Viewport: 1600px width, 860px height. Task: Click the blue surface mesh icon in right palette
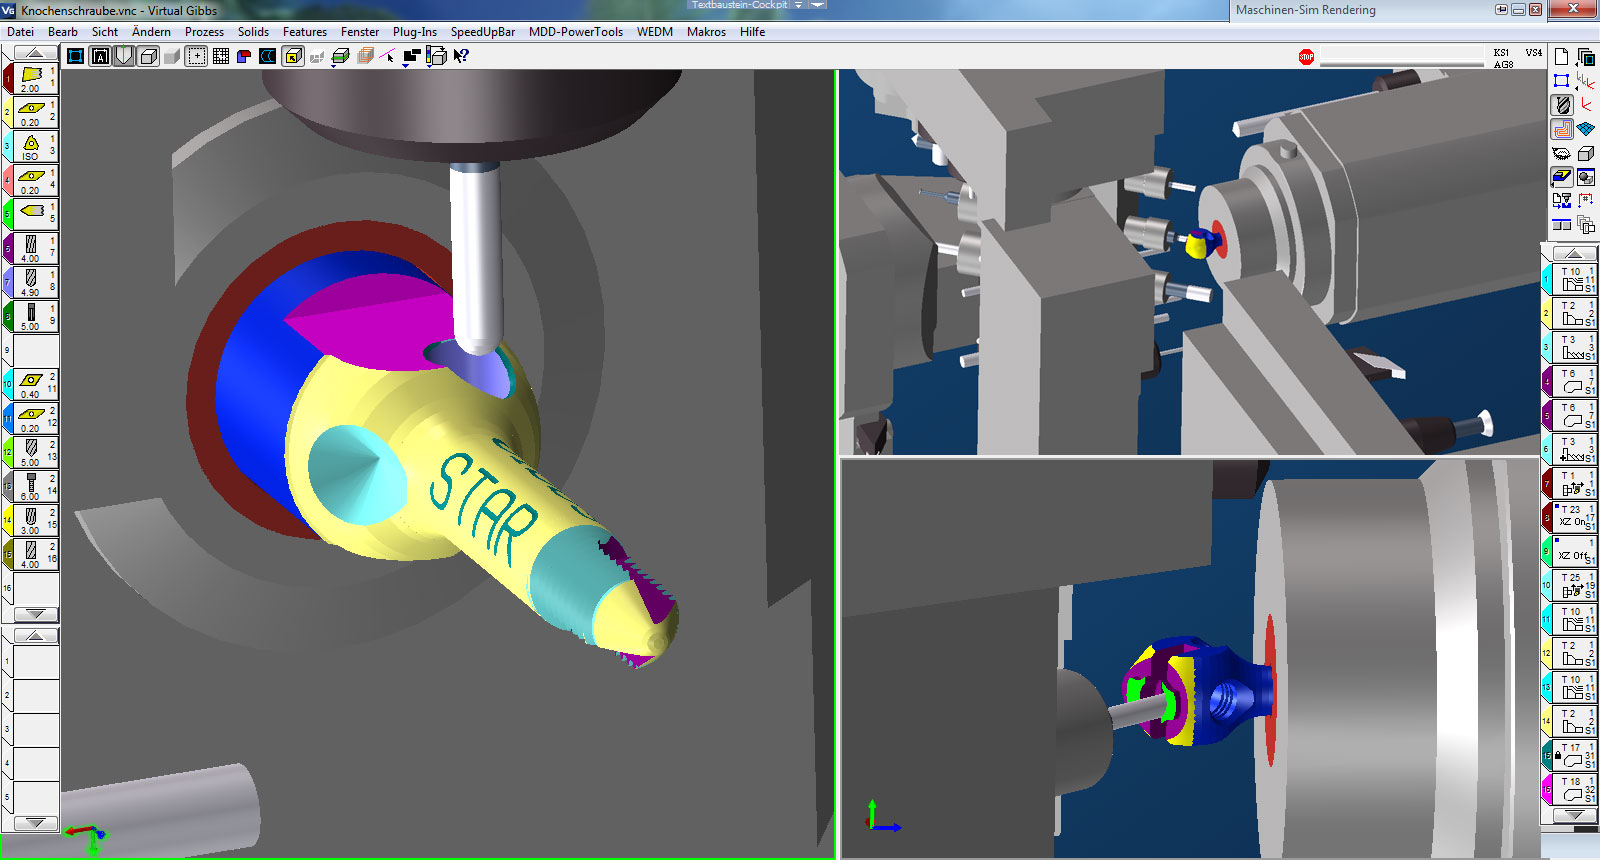tap(1586, 129)
